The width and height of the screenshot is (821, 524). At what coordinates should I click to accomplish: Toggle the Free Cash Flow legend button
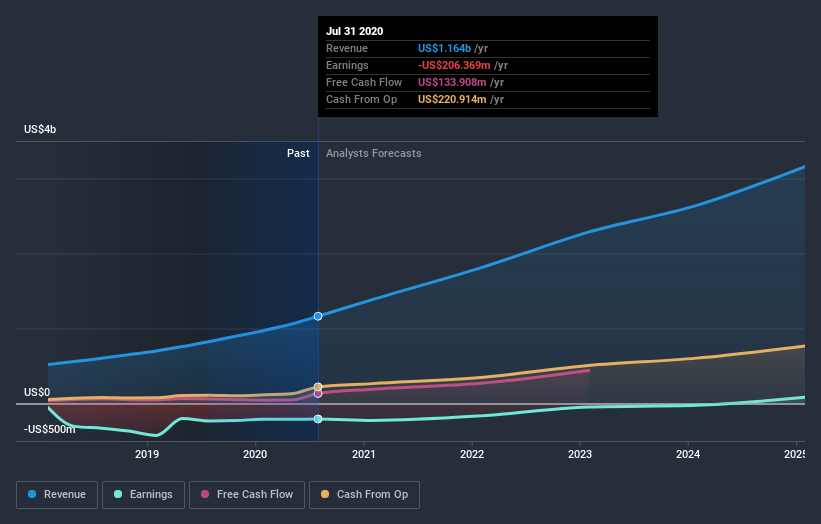pyautogui.click(x=247, y=495)
